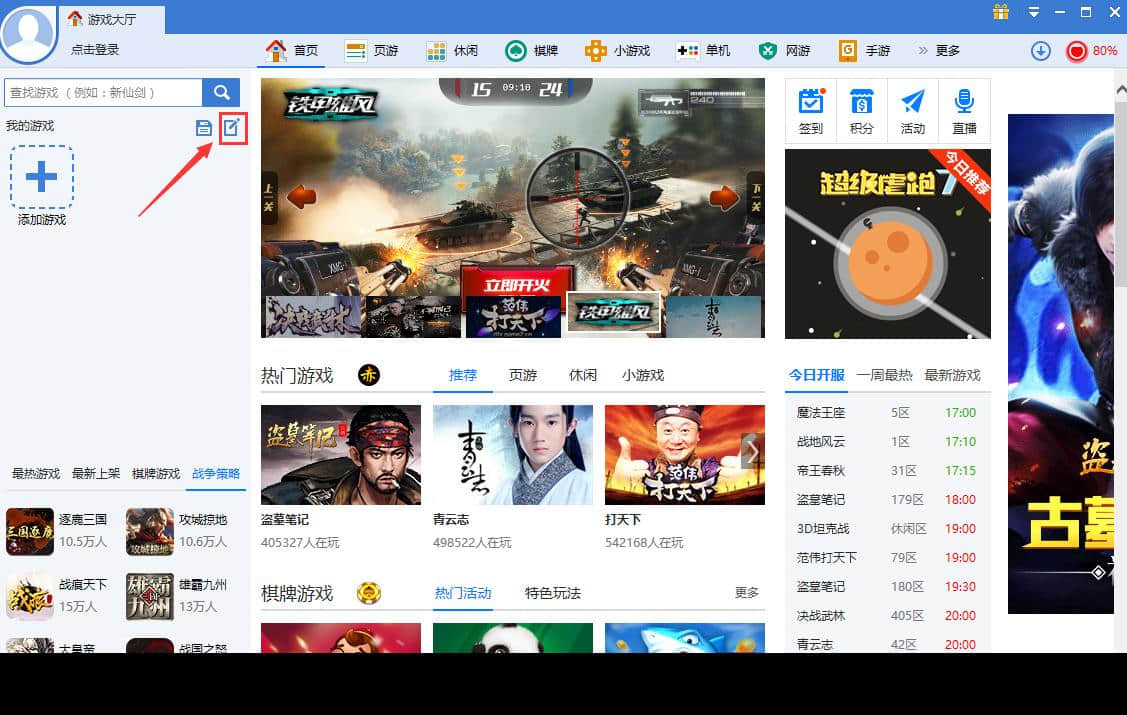Open the 单机 navigation tab

tap(703, 50)
